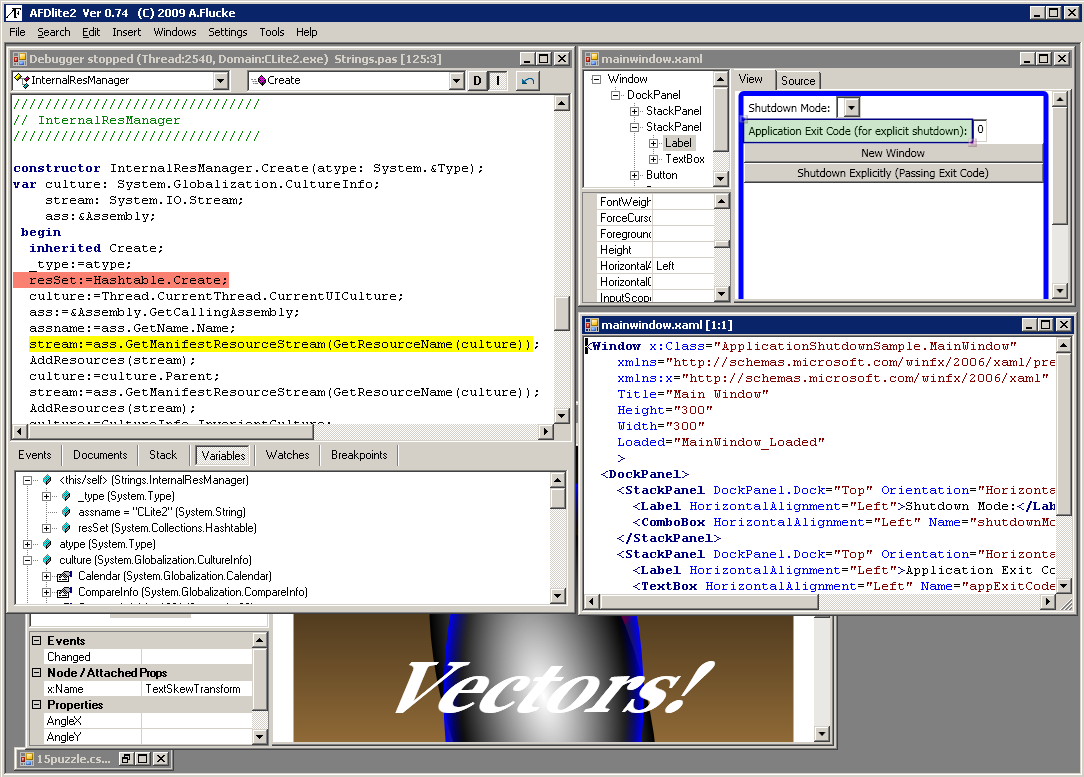Open the Create method dropdown
This screenshot has width=1084, height=777.
(456, 81)
